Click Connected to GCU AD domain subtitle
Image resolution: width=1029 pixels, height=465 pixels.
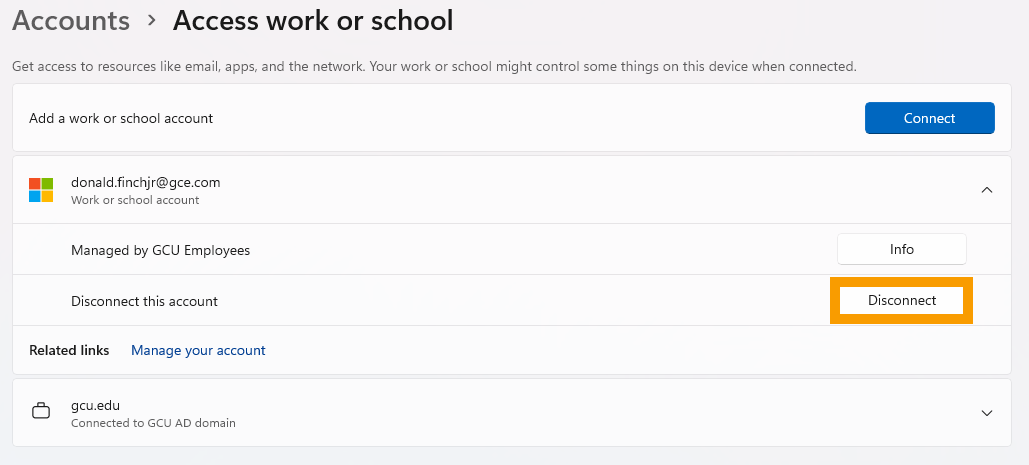(153, 423)
